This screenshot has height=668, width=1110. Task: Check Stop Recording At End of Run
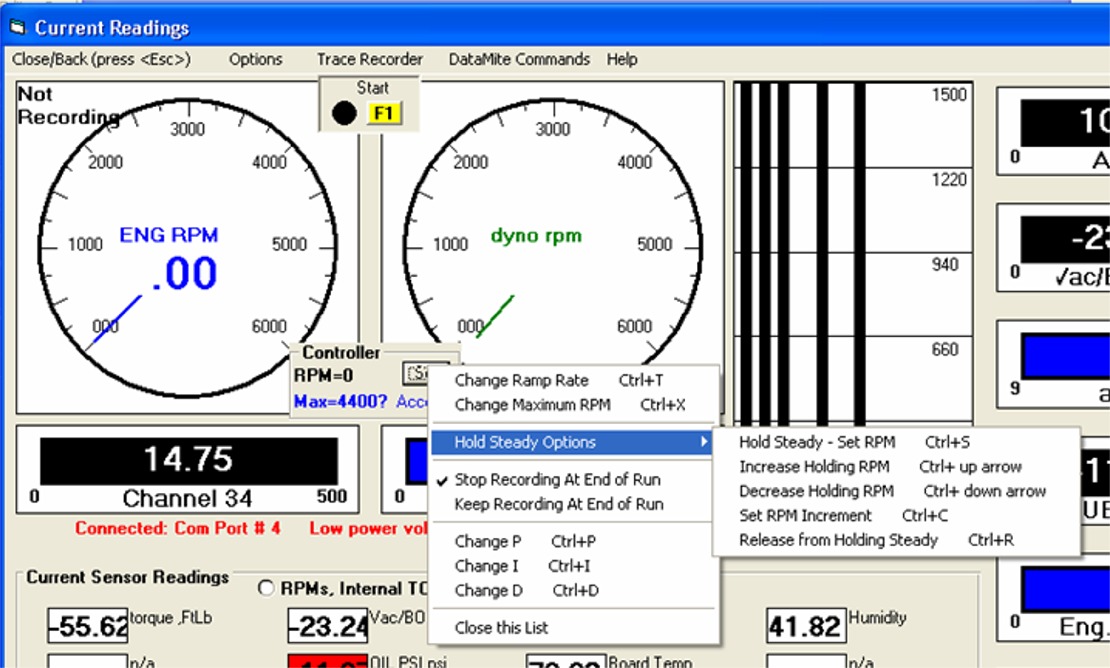(x=557, y=479)
